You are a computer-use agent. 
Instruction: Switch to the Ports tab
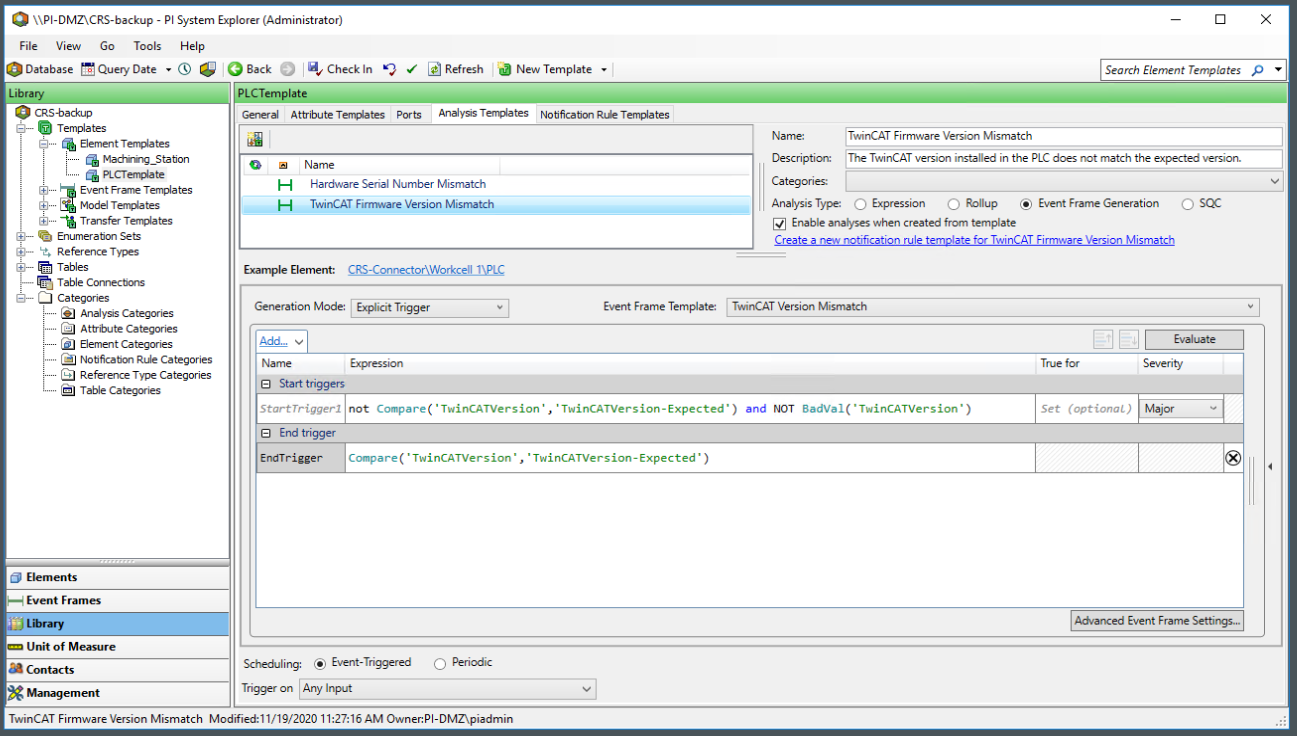(x=409, y=115)
